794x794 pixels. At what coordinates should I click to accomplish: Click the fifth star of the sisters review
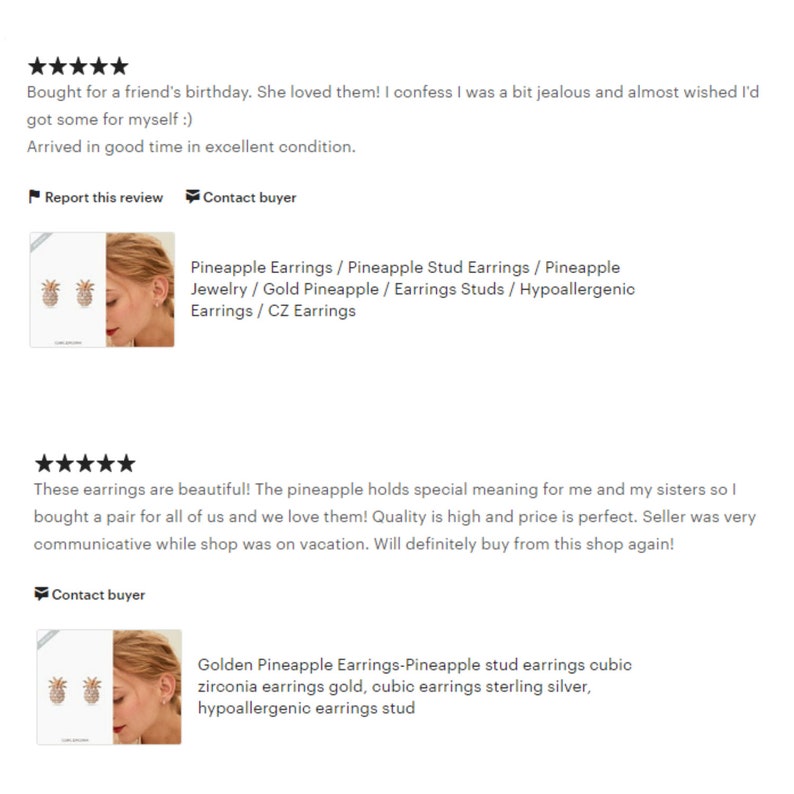coord(126,463)
